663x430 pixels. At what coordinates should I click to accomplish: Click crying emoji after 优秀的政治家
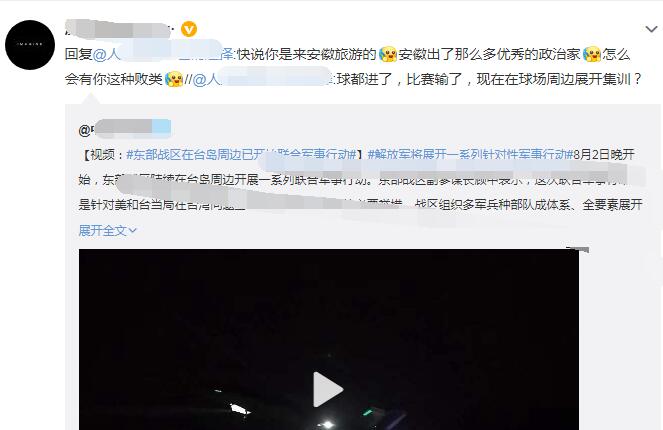[x=592, y=54]
